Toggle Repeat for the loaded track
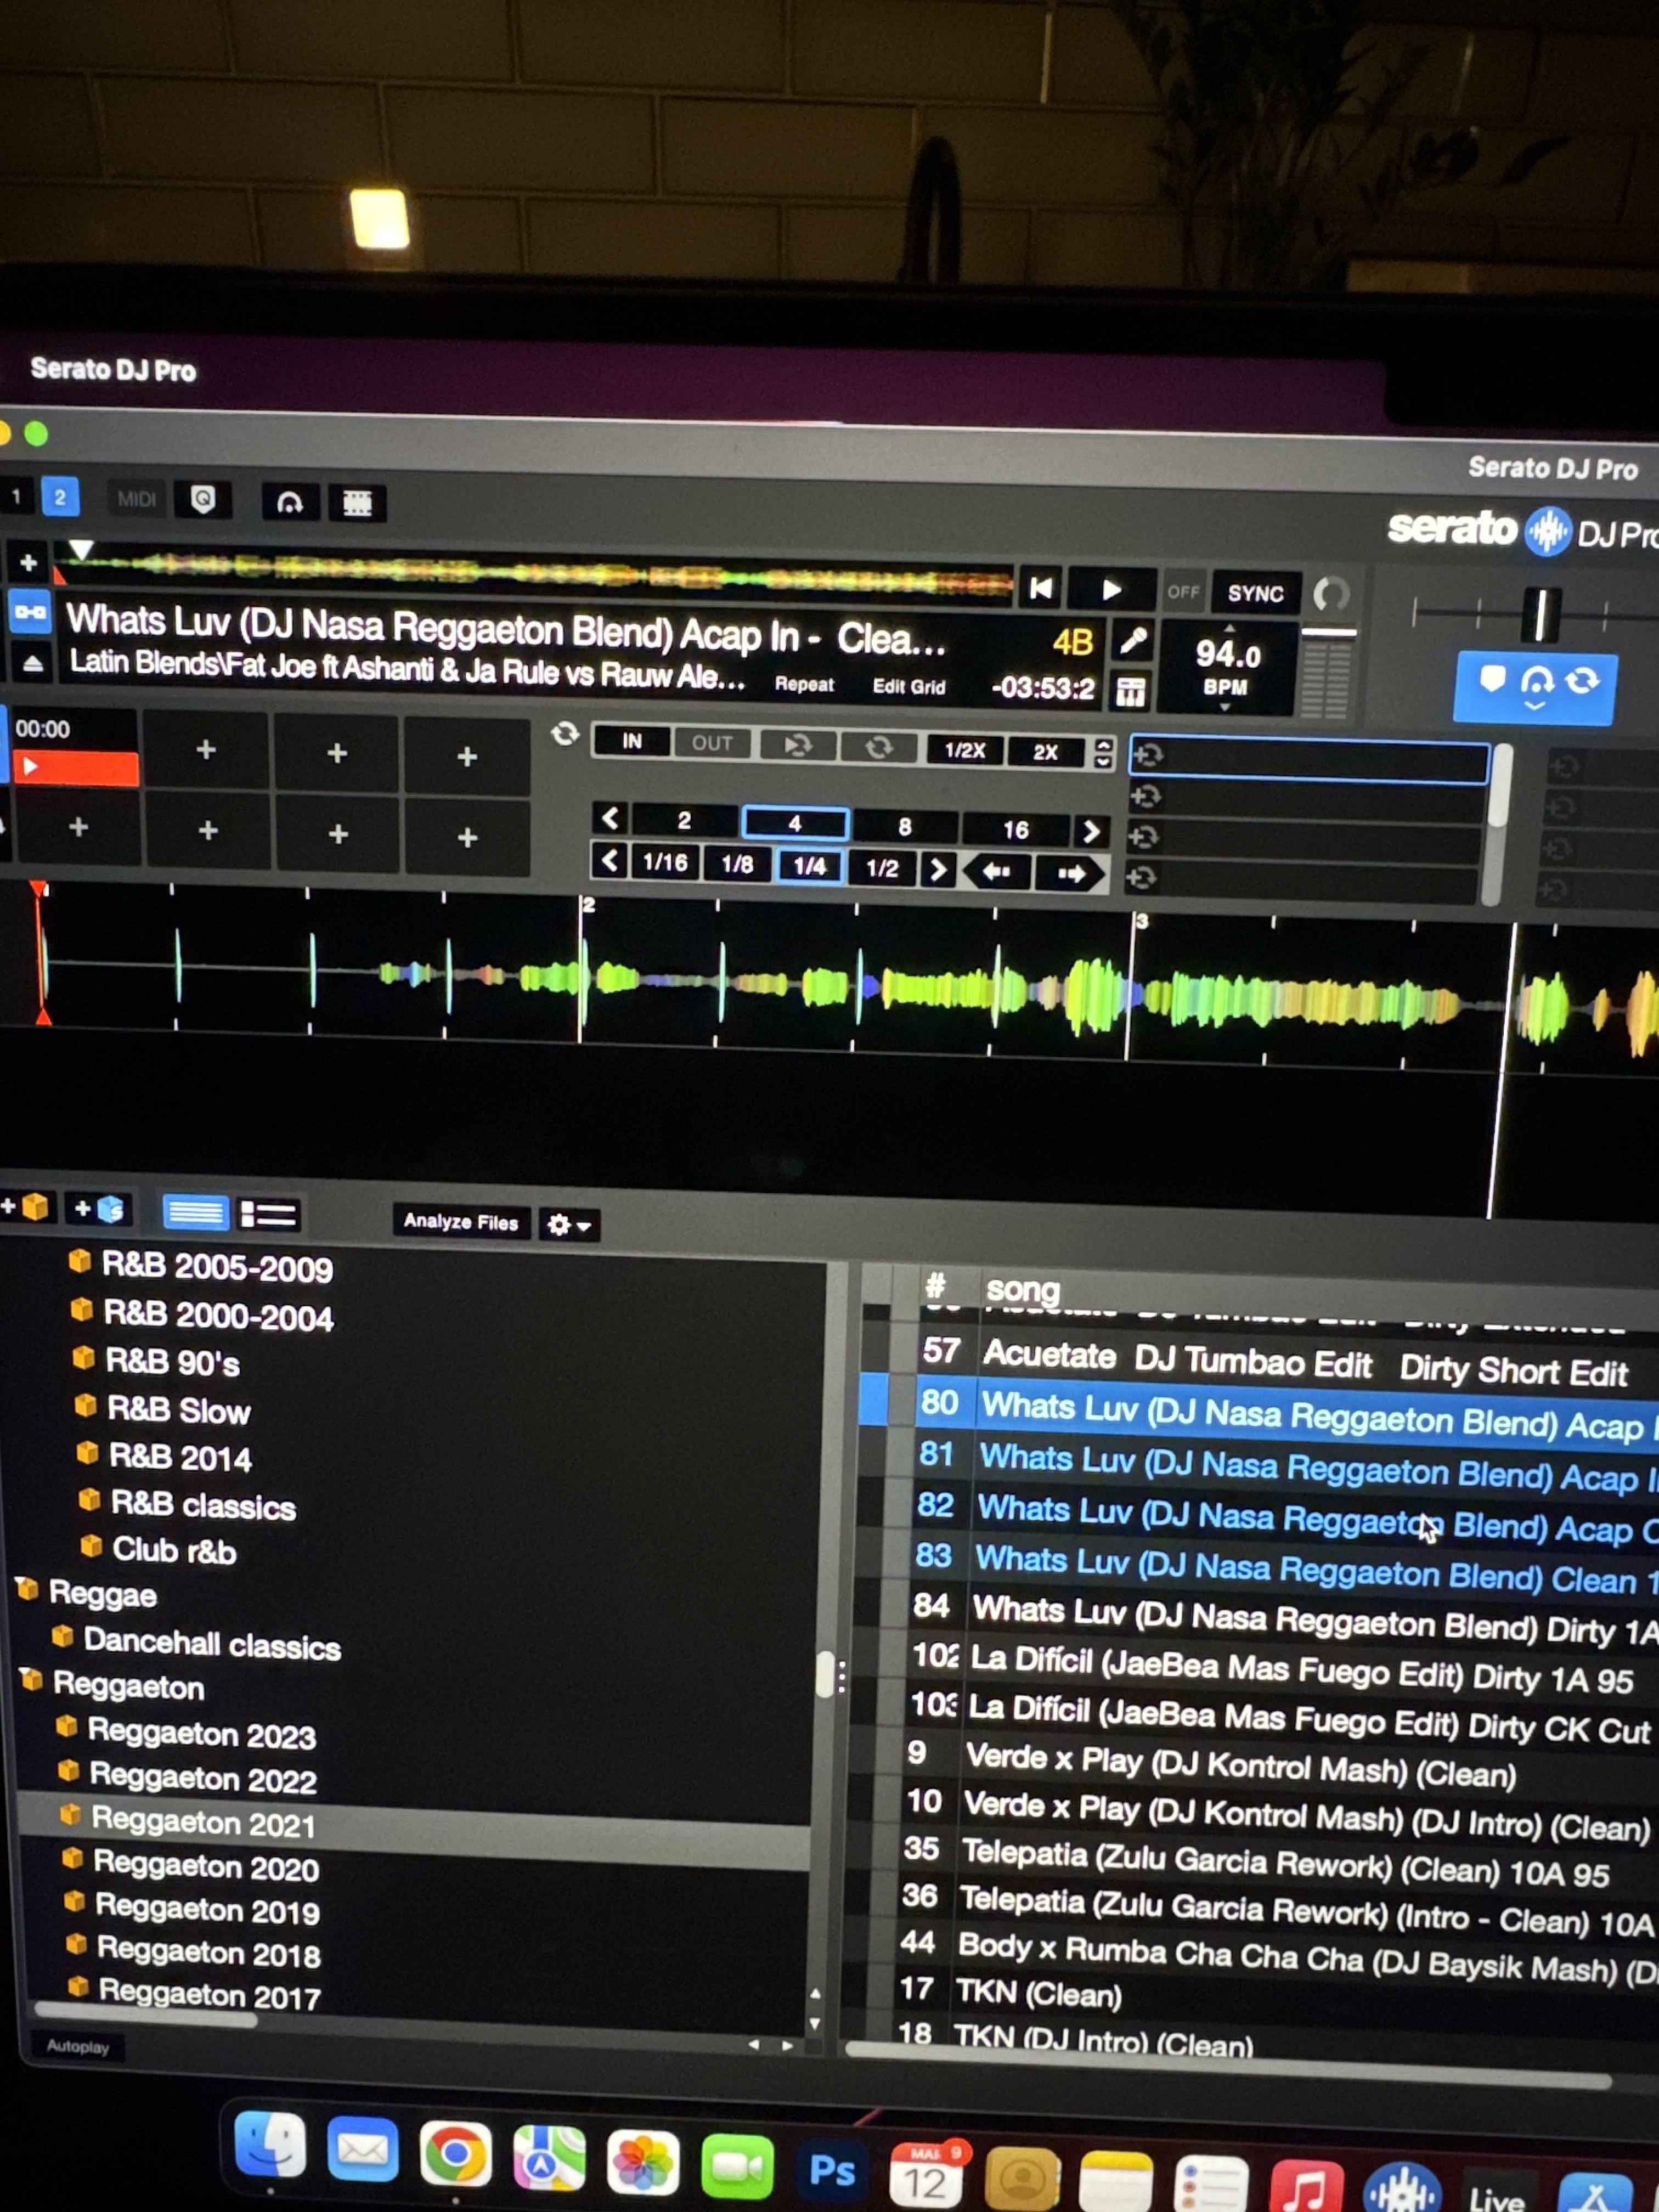The width and height of the screenshot is (1659, 2212). (x=804, y=684)
